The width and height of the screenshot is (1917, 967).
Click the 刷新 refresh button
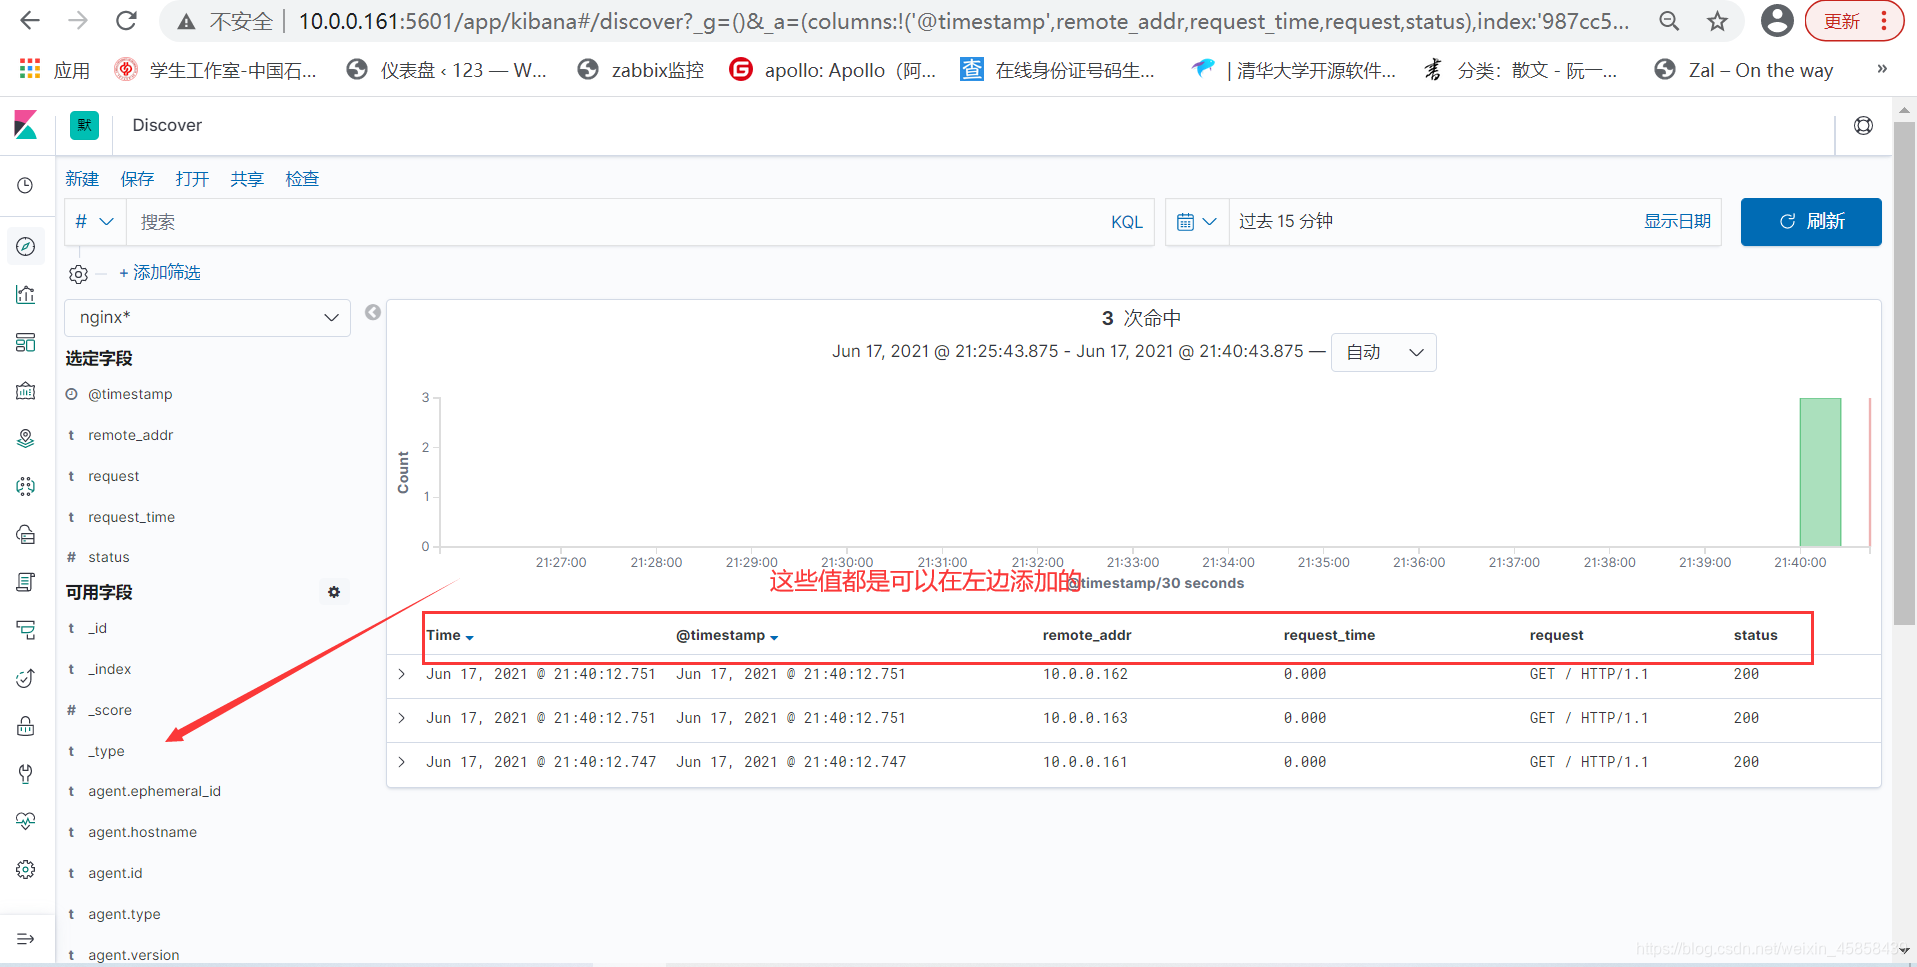[1811, 222]
